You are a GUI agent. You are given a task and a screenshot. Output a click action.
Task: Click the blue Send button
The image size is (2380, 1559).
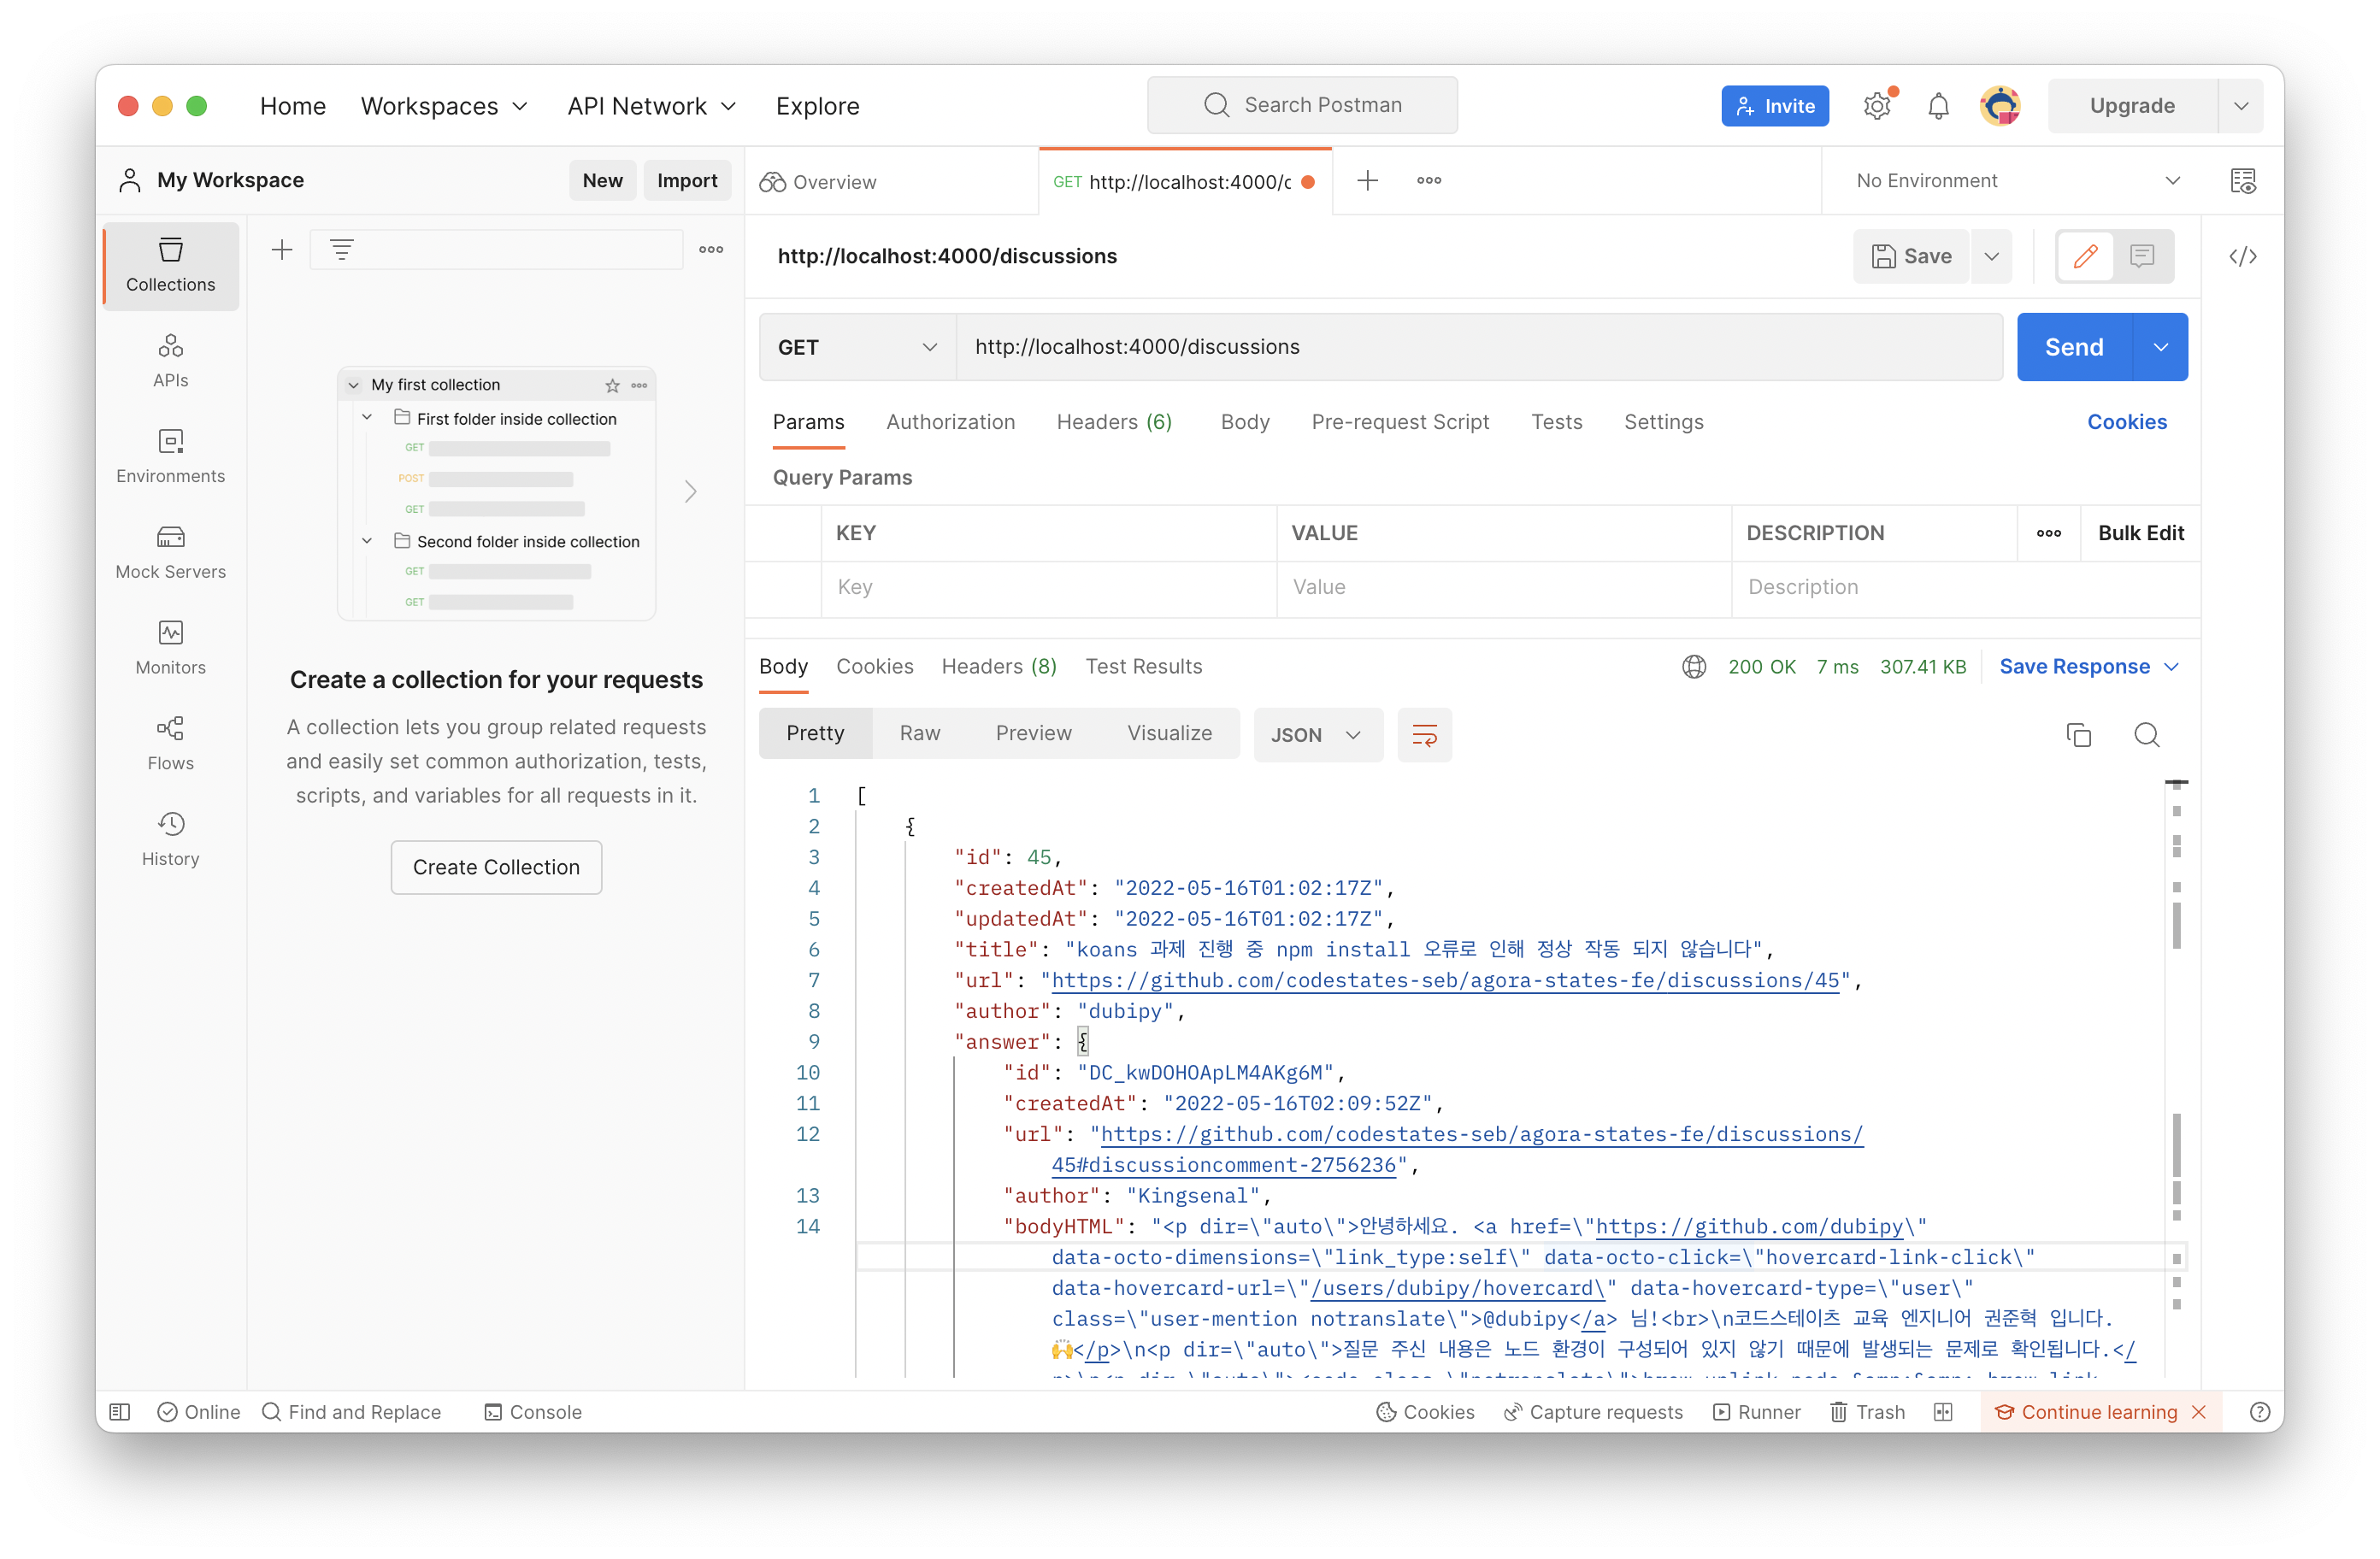point(2073,347)
